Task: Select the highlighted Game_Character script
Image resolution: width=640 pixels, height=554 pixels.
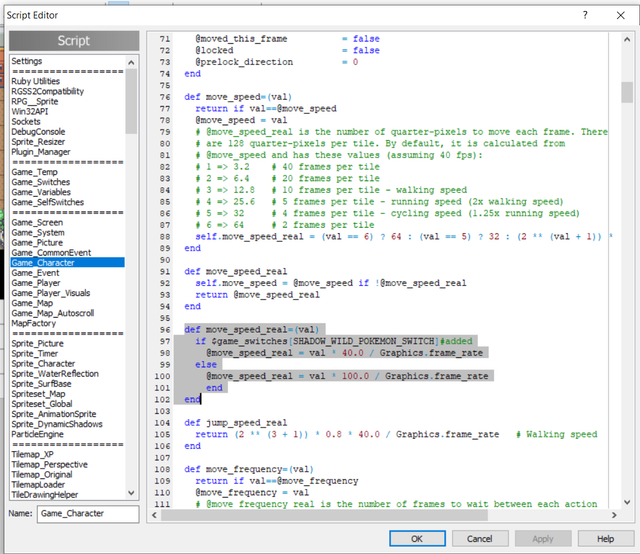Action: [x=67, y=263]
